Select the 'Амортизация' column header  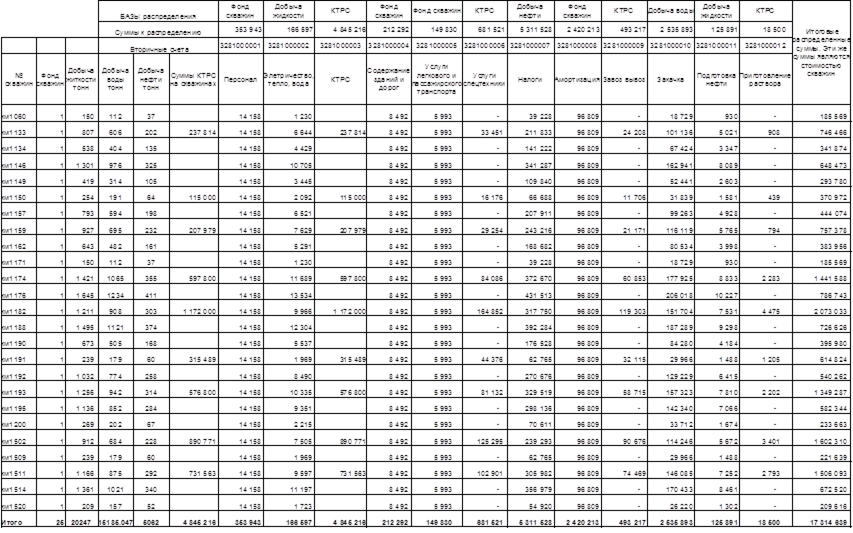(x=577, y=79)
